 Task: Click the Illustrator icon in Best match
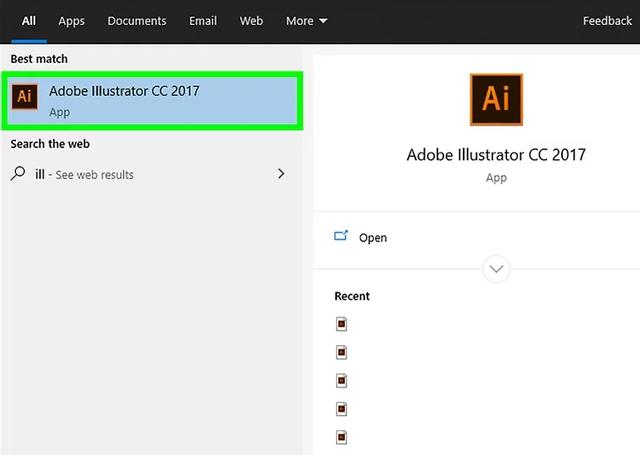coord(26,98)
